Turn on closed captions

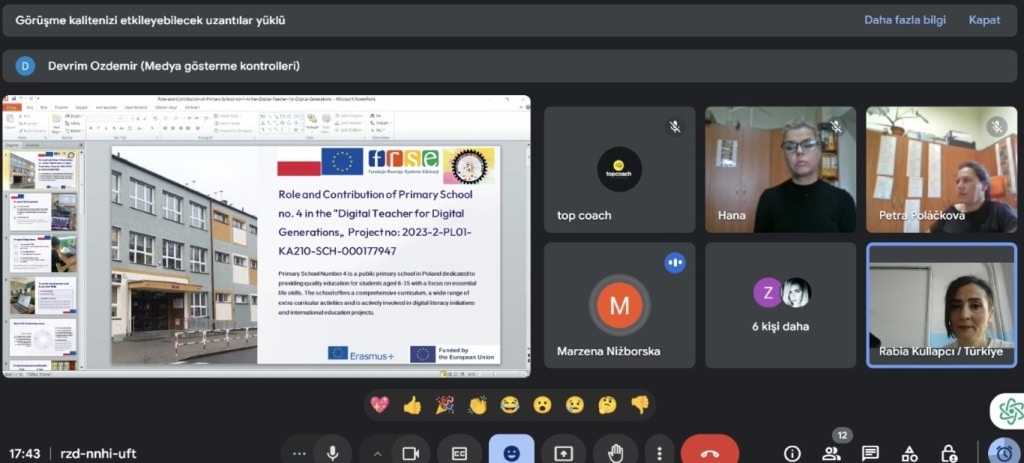[x=460, y=452]
